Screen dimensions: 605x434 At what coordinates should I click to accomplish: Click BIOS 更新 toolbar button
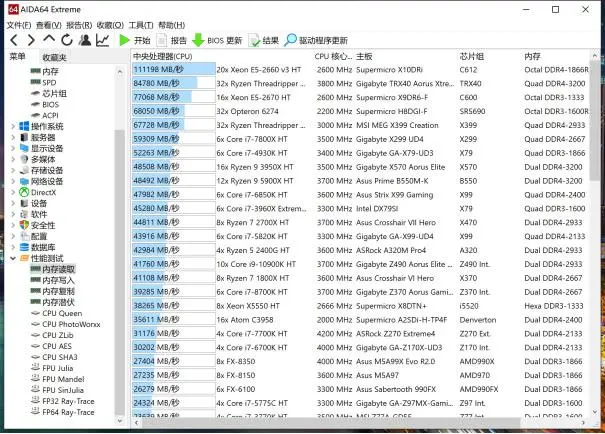pyautogui.click(x=217, y=40)
